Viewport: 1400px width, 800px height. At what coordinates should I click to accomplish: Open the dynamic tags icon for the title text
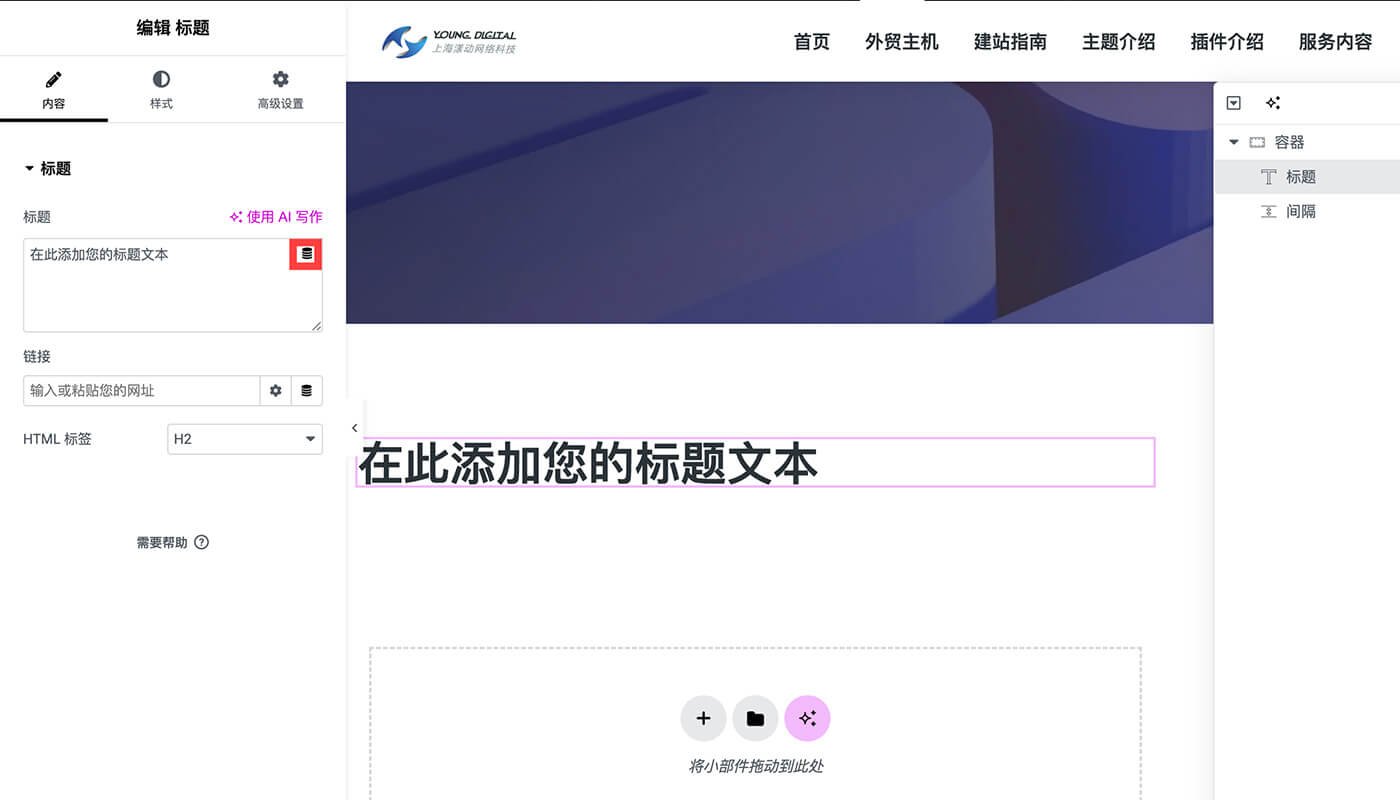click(x=307, y=254)
